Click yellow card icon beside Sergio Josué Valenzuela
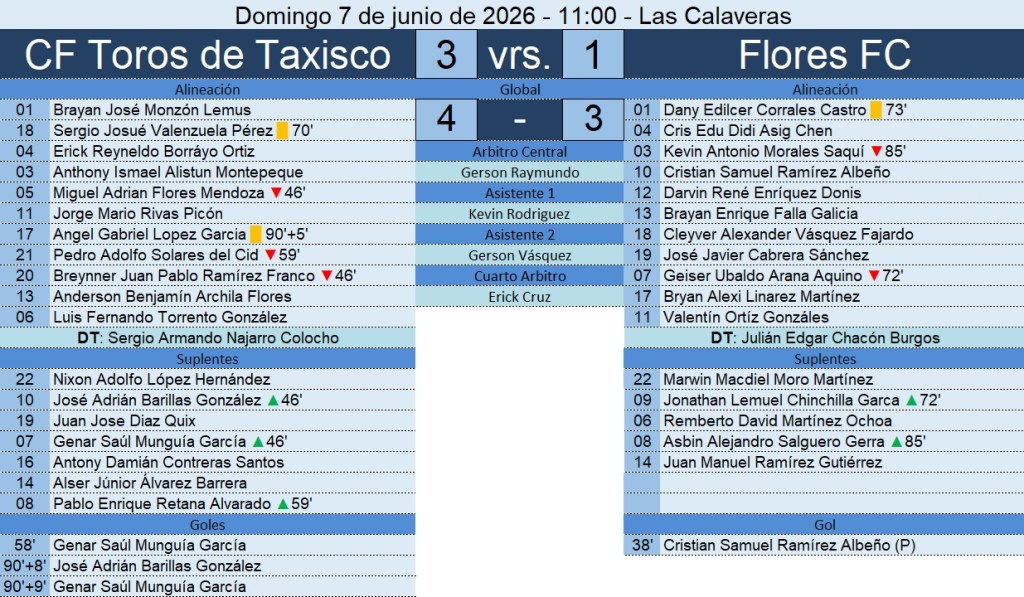This screenshot has width=1024, height=597. point(282,131)
